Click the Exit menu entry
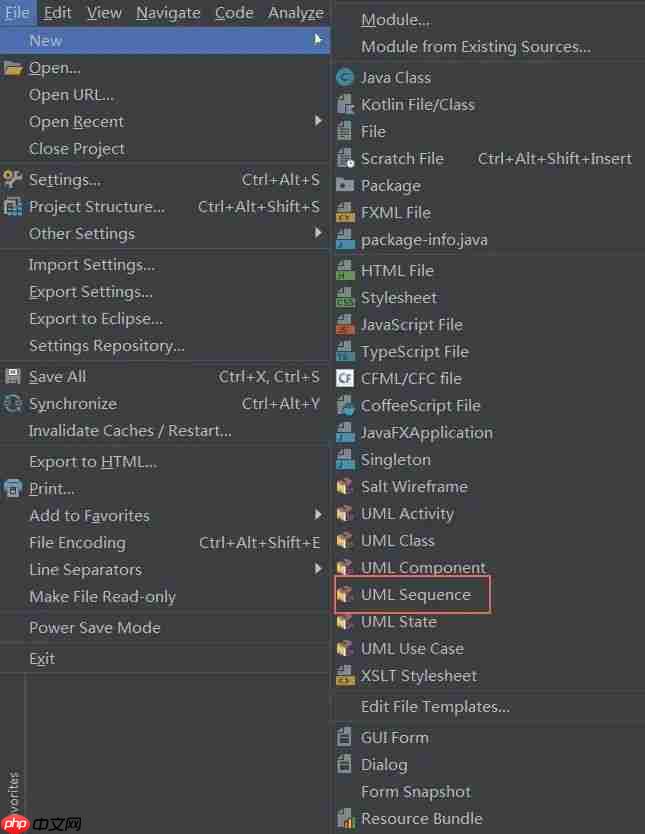The image size is (645, 834). pyautogui.click(x=42, y=659)
